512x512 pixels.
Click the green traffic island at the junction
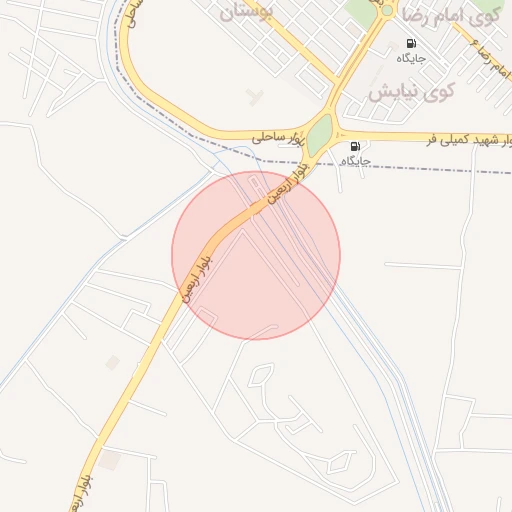(x=319, y=135)
